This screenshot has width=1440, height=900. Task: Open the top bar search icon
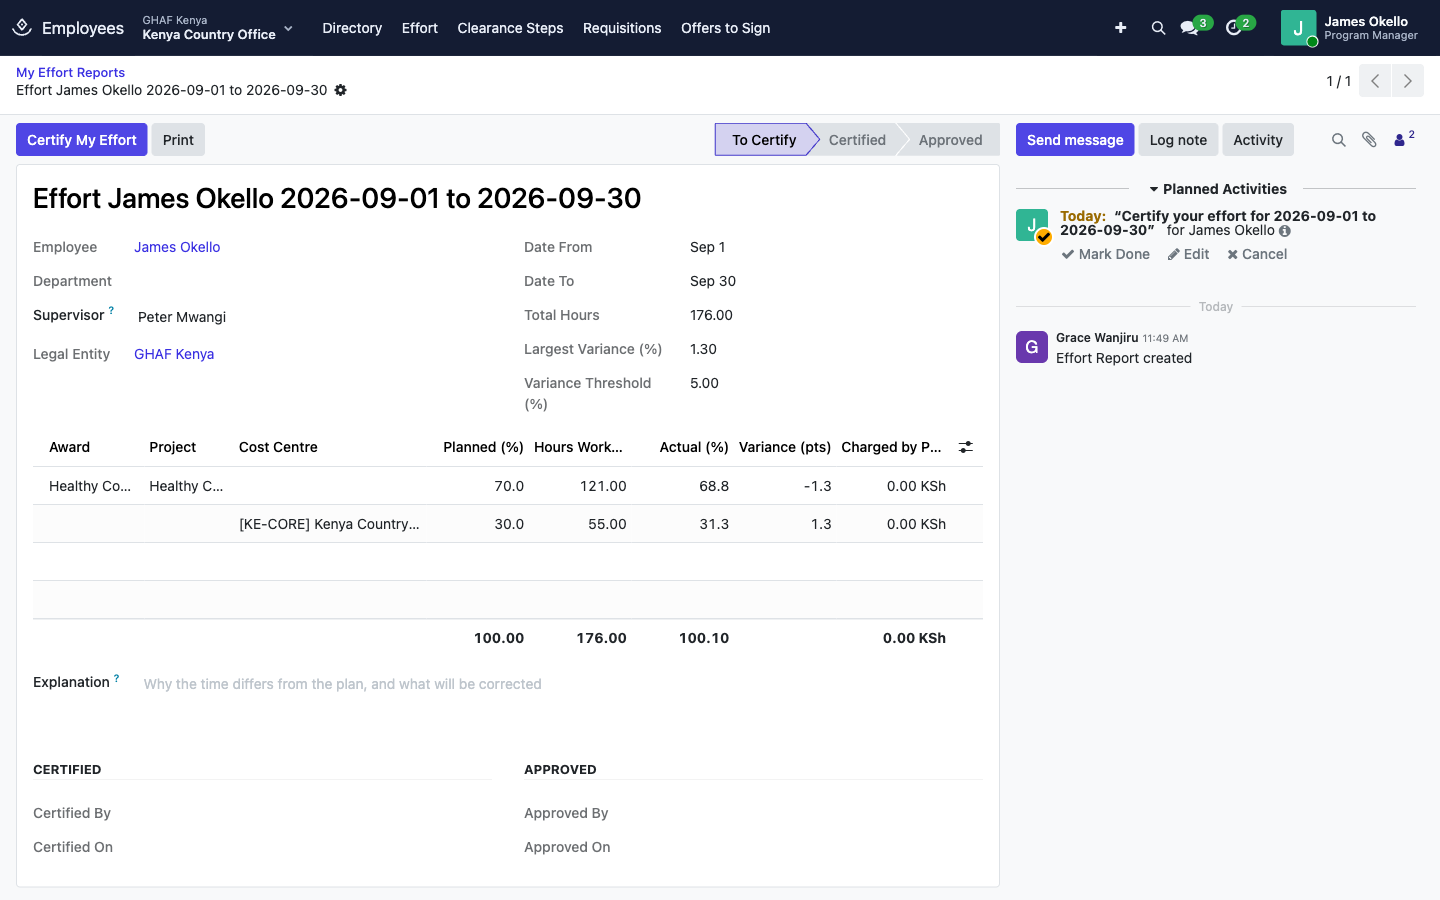point(1158,28)
